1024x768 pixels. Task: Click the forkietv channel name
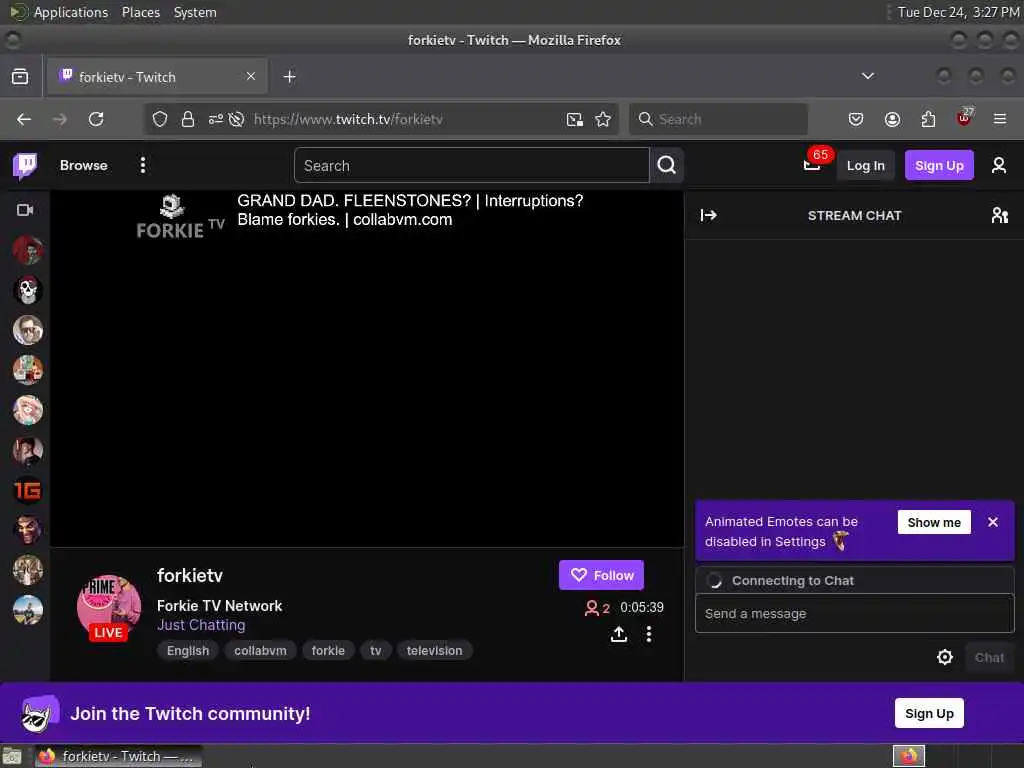[x=190, y=575]
